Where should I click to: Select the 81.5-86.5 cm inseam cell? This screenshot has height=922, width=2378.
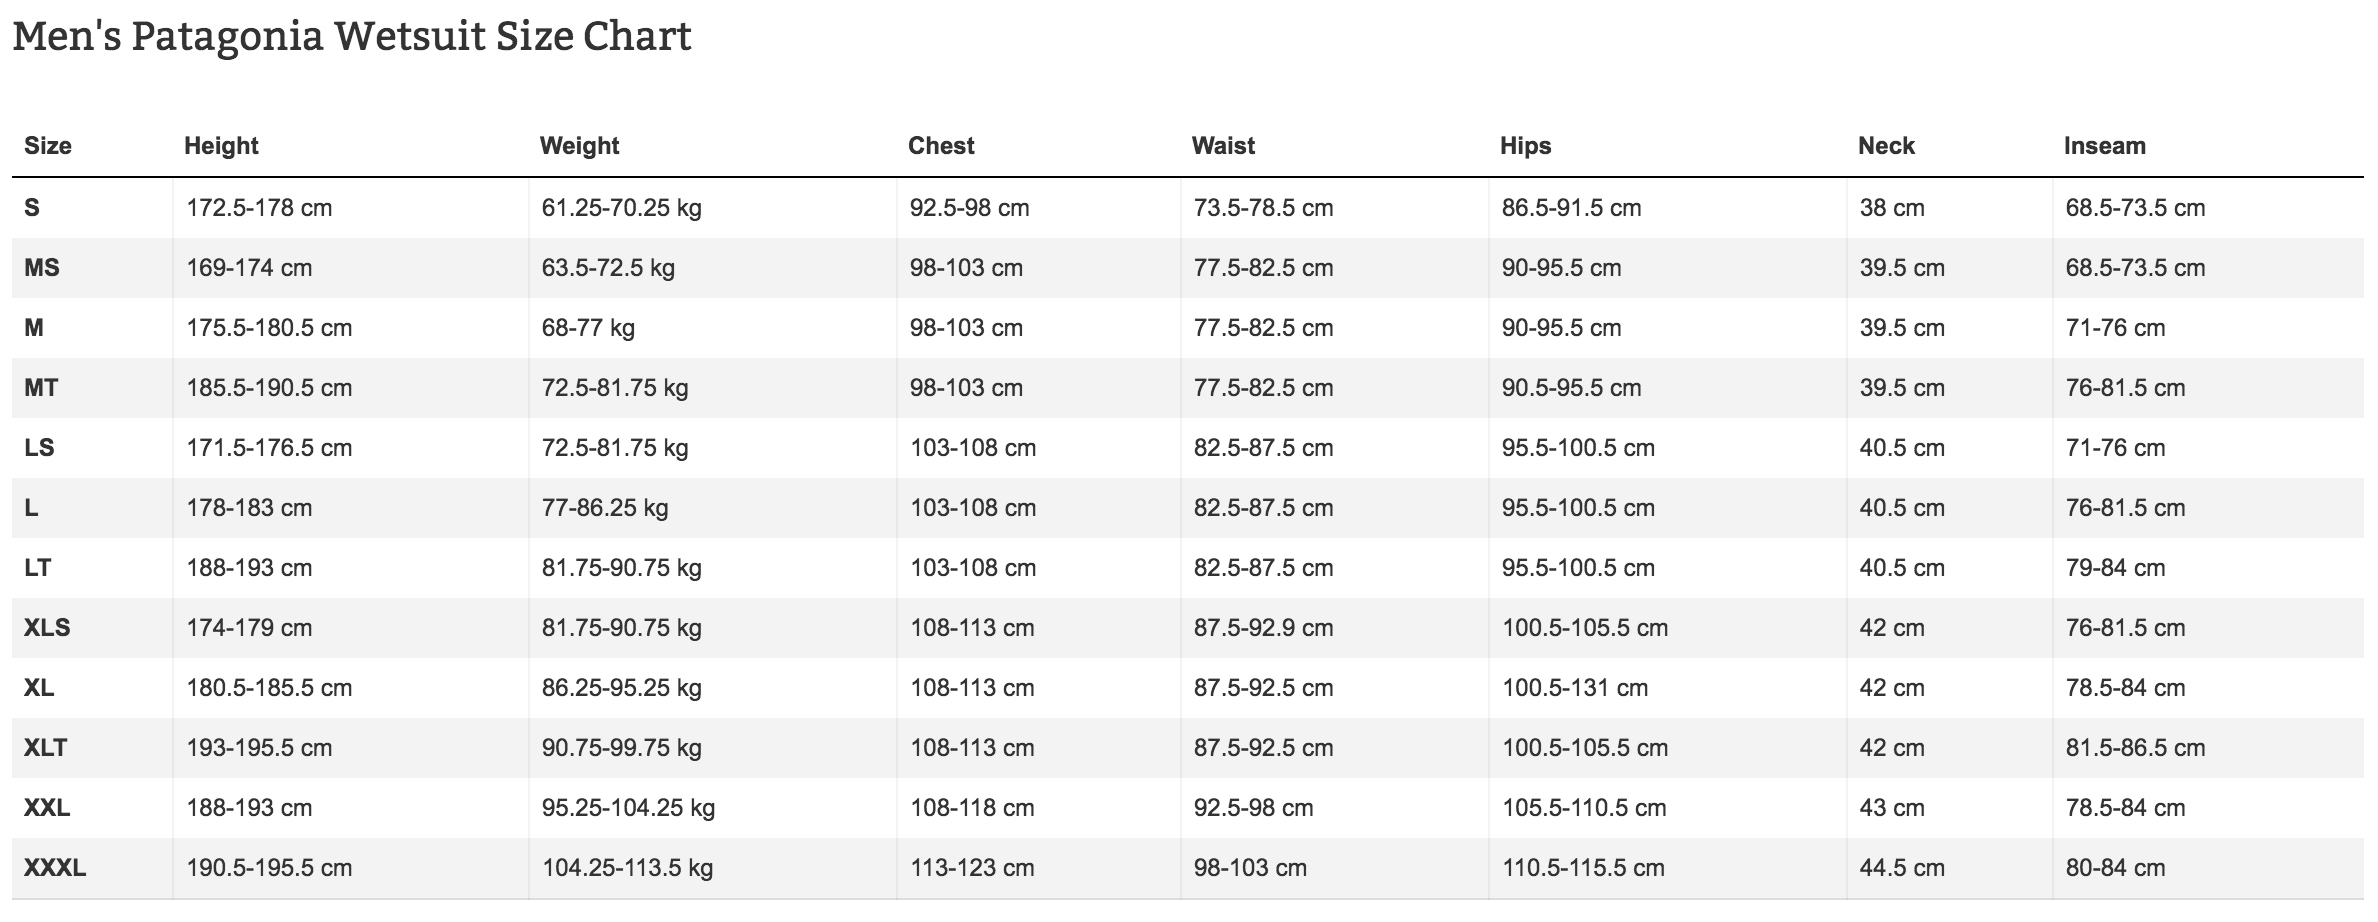coord(2135,748)
